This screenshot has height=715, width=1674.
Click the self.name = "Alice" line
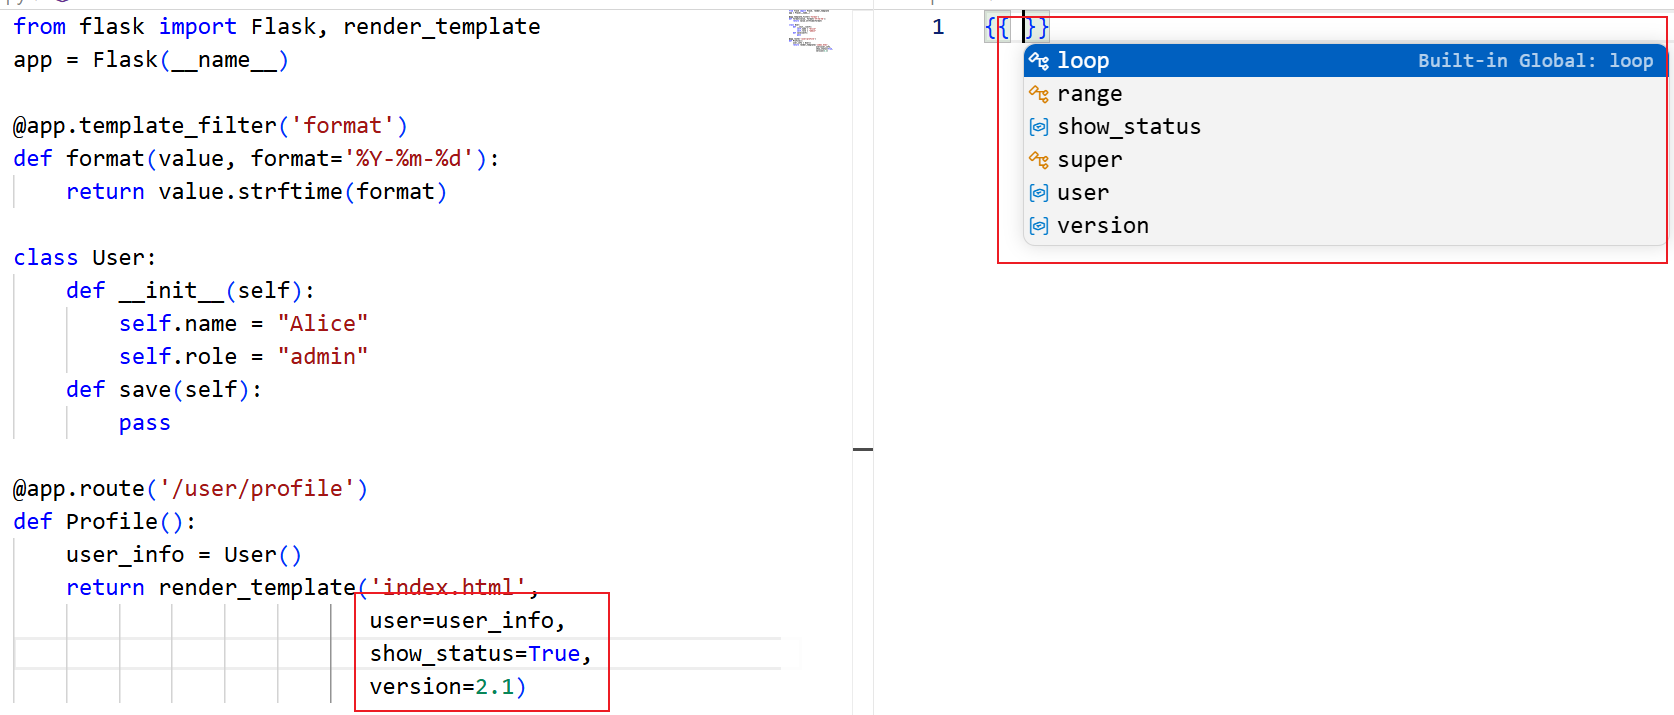[x=243, y=324]
